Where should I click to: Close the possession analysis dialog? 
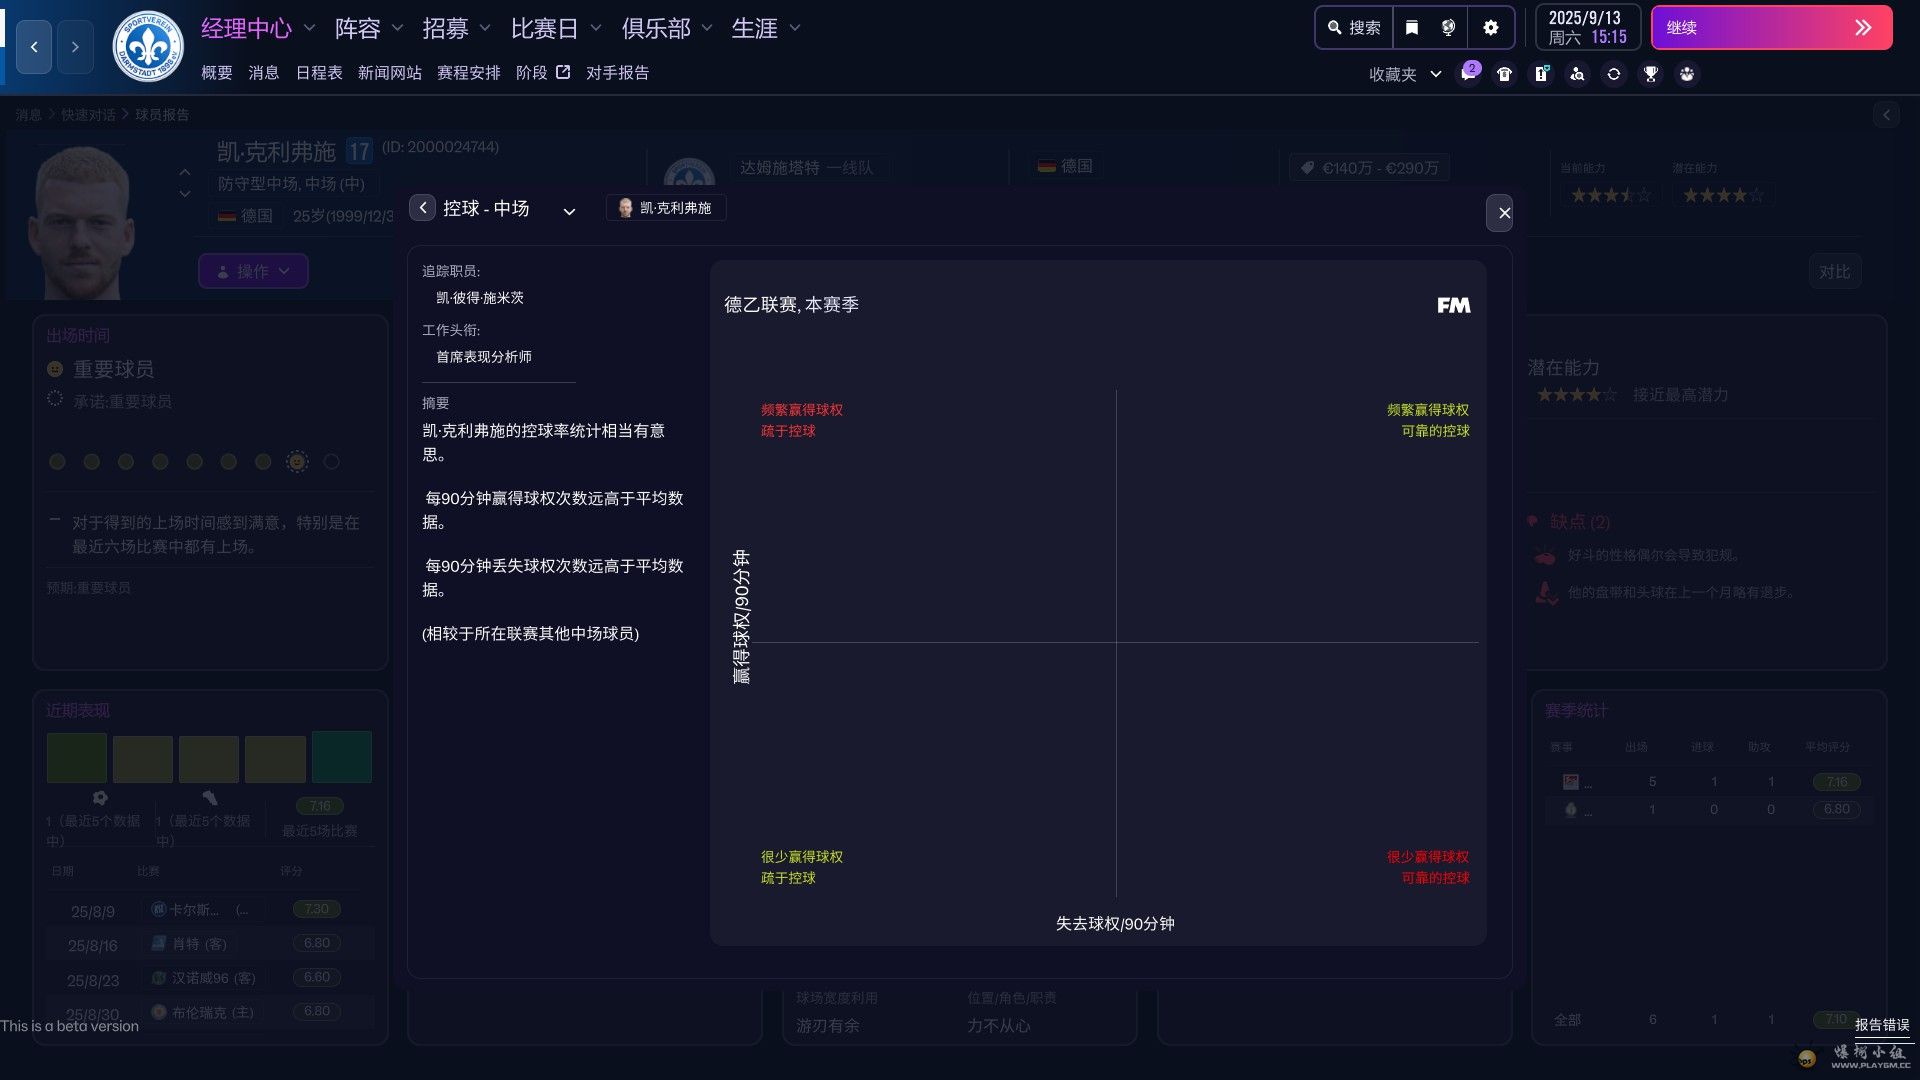coord(1503,213)
